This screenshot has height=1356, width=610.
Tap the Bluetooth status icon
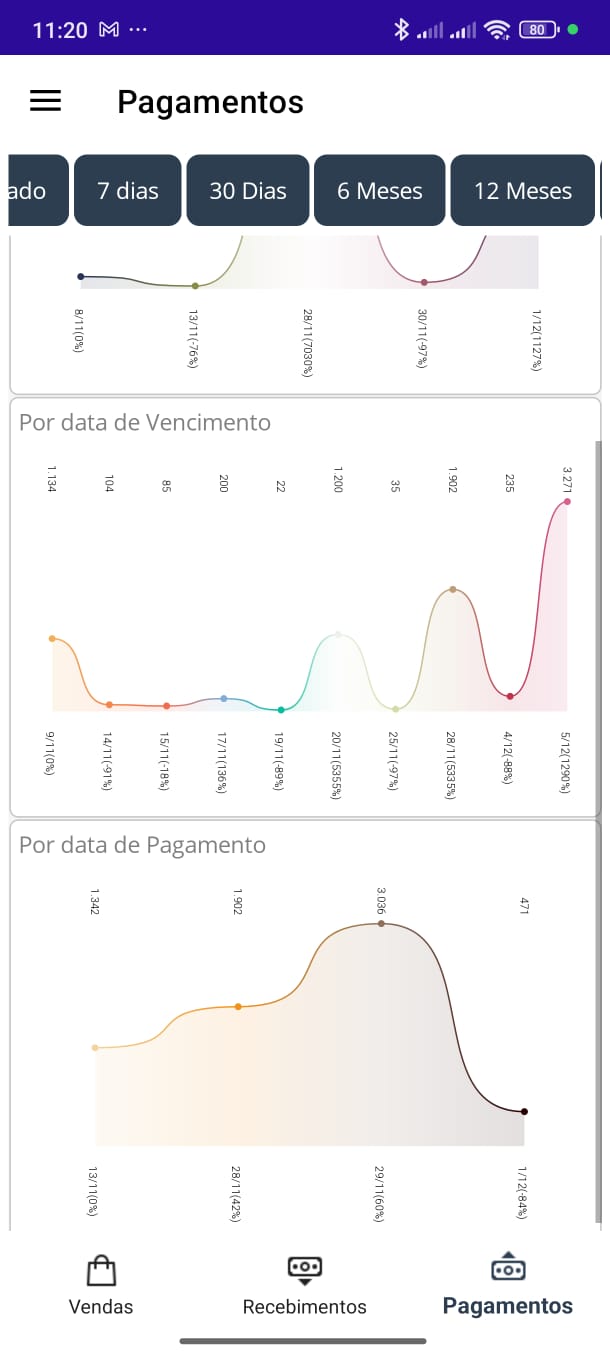(x=401, y=30)
